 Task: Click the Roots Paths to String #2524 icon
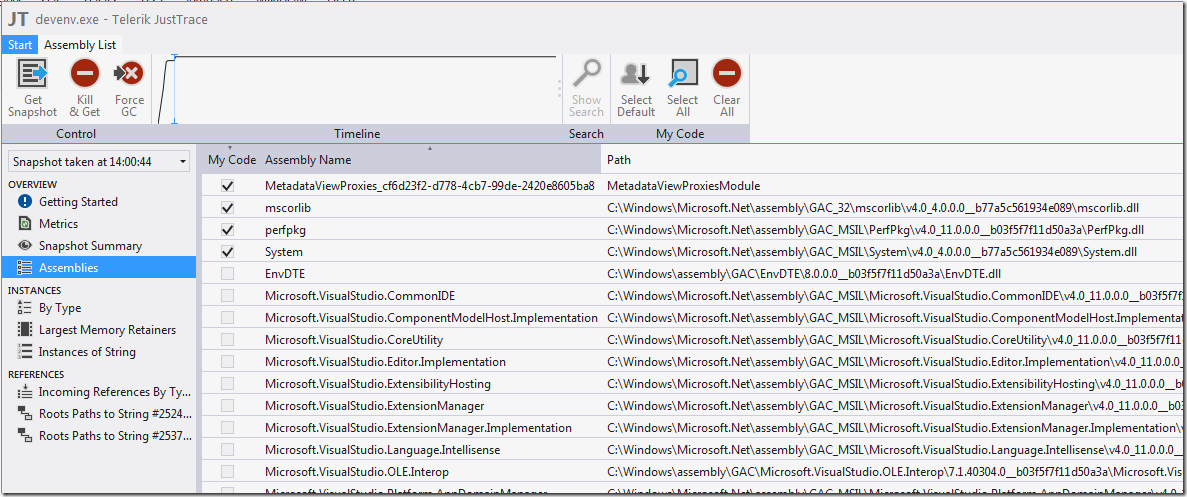25,414
